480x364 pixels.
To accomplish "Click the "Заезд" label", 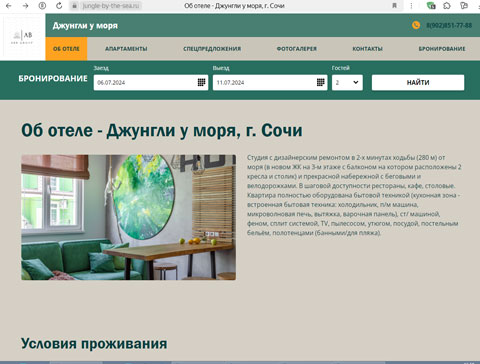I will pyautogui.click(x=101, y=68).
